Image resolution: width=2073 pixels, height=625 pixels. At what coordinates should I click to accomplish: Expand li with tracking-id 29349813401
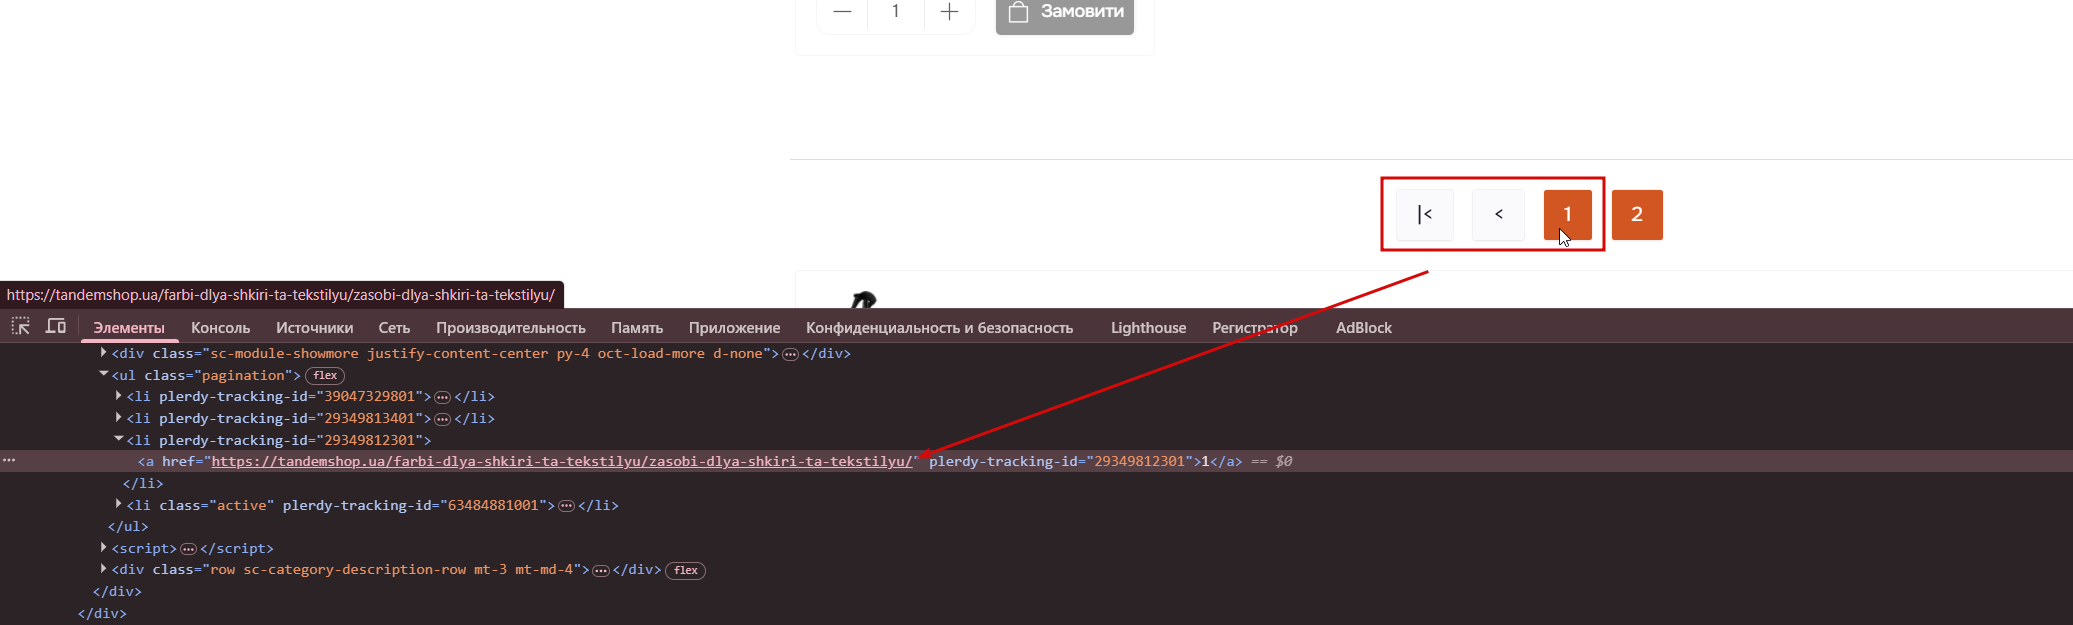pyautogui.click(x=118, y=418)
